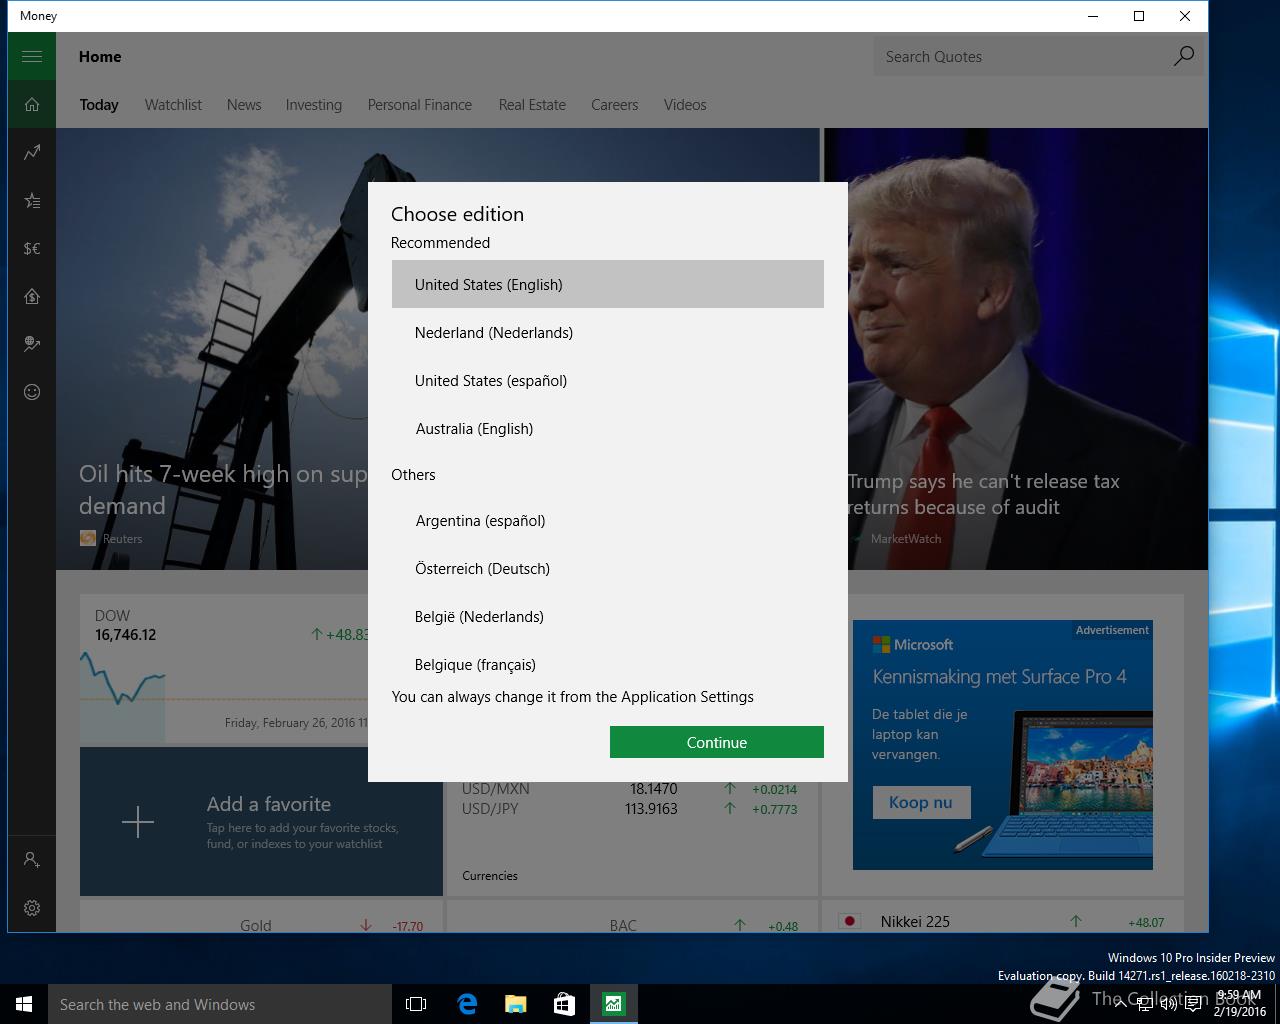This screenshot has width=1280, height=1024.
Task: Open the Markets chart icon in sidebar
Action: pyautogui.click(x=32, y=152)
